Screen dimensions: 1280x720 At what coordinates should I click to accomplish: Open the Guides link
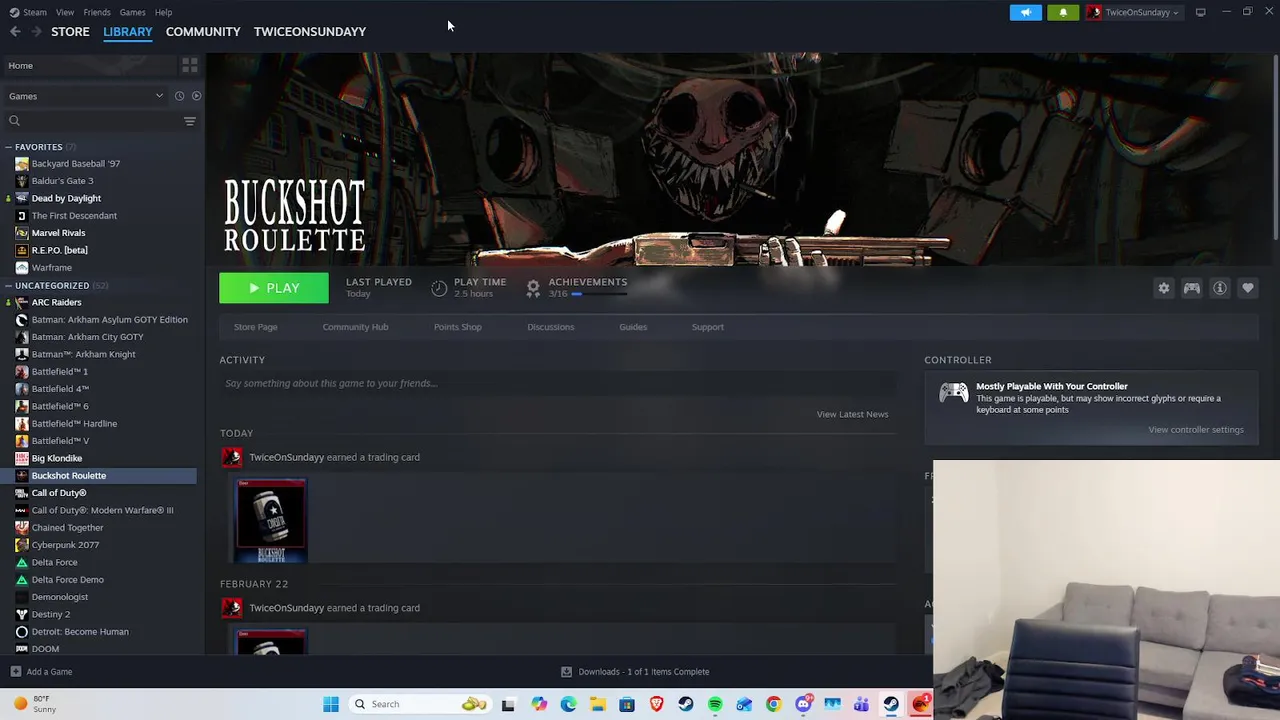tap(633, 327)
